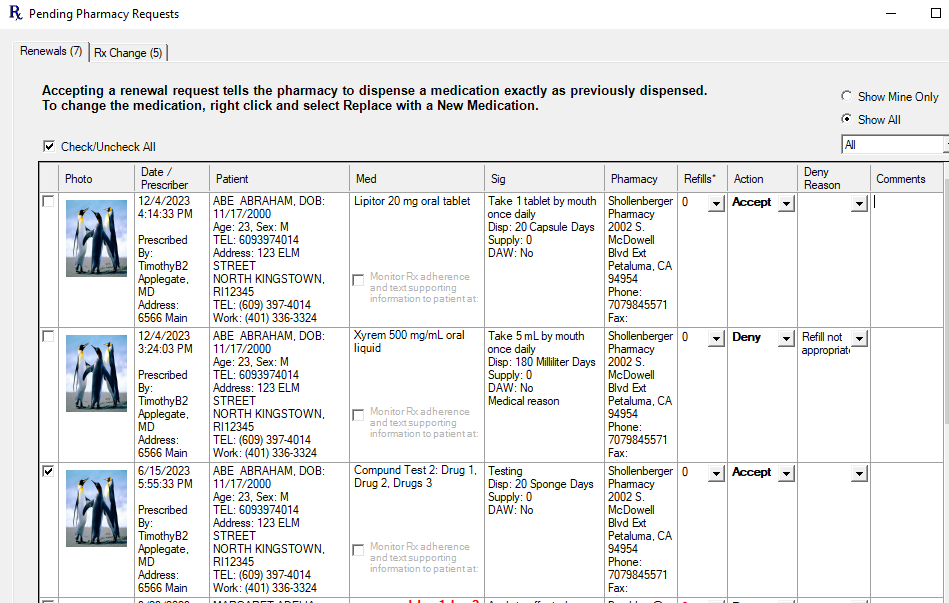Select the Show All radio button
This screenshot has width=949, height=603.
pos(847,119)
